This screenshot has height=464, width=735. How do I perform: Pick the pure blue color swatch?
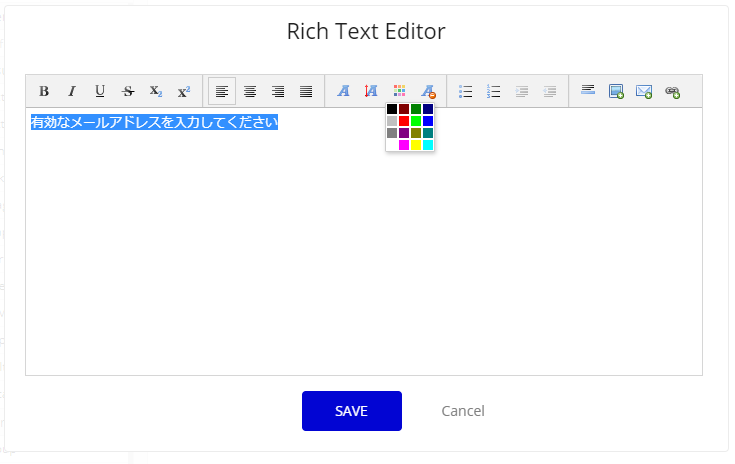coord(428,121)
